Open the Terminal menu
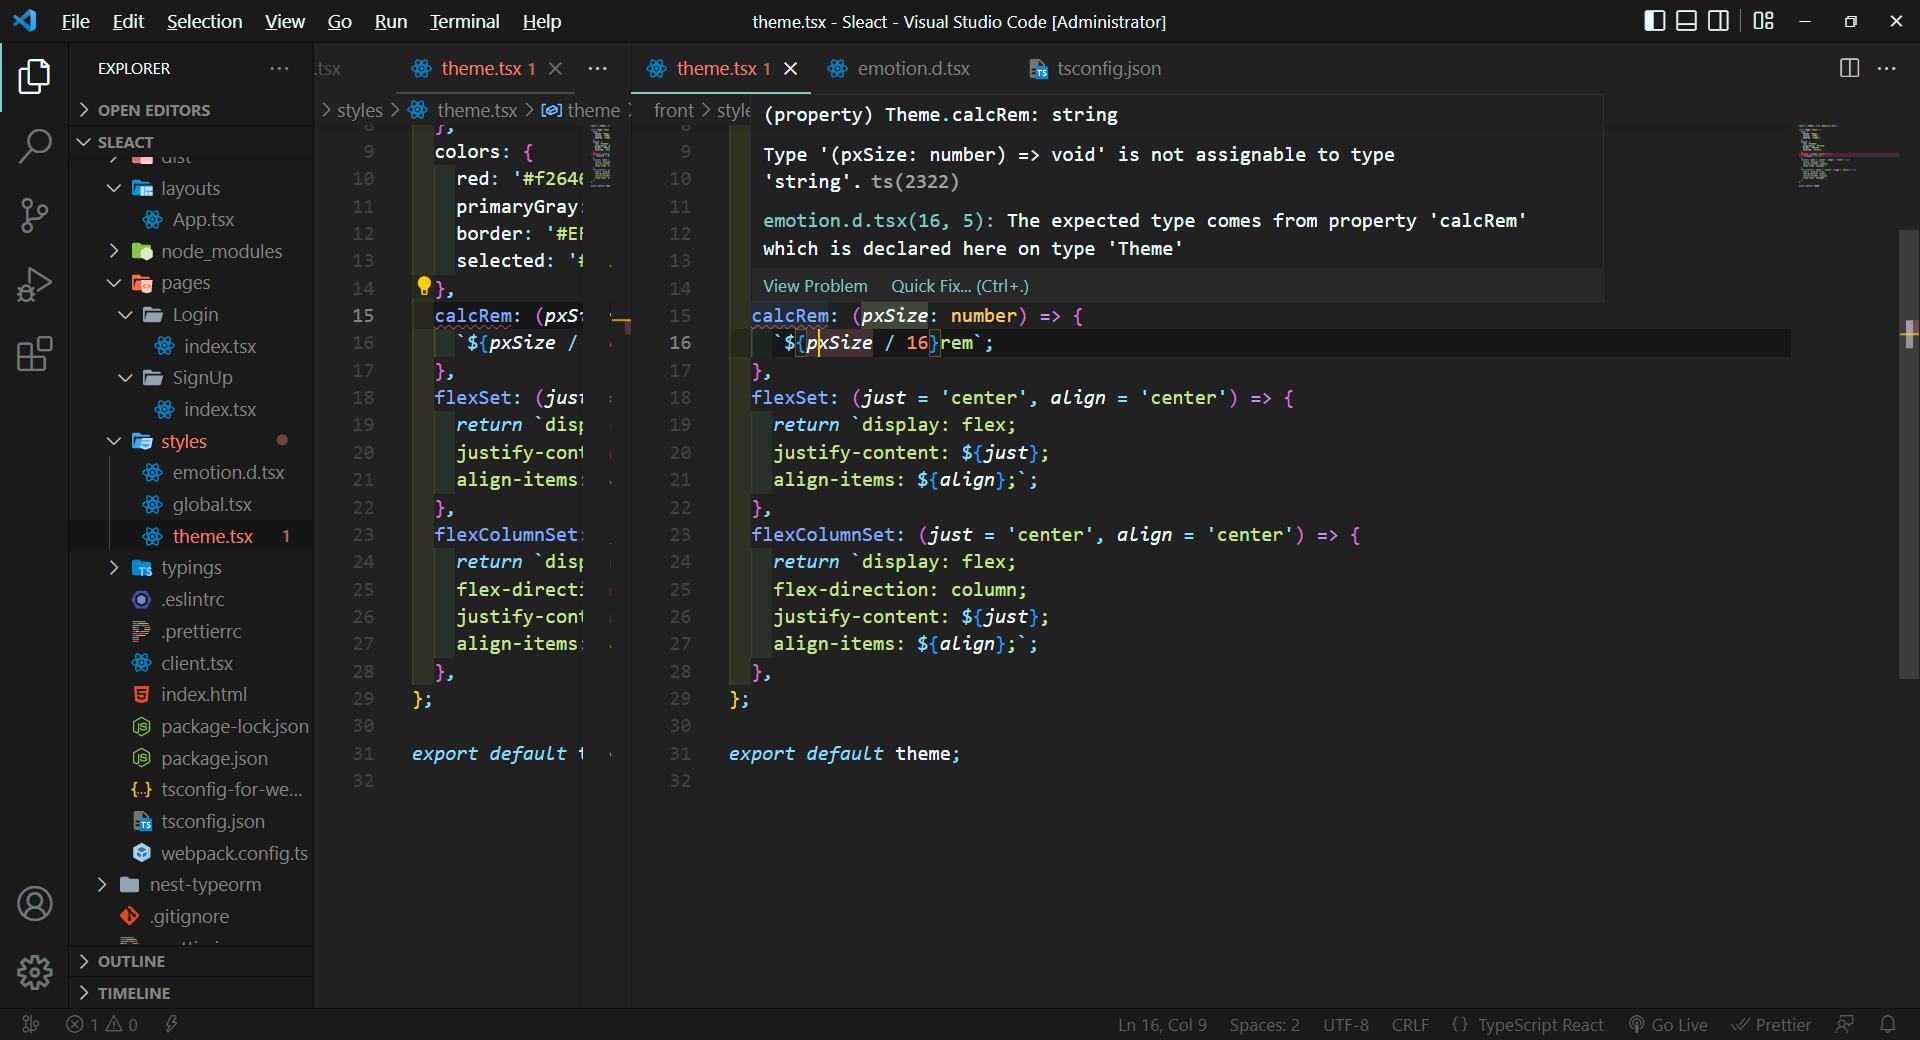 [464, 21]
